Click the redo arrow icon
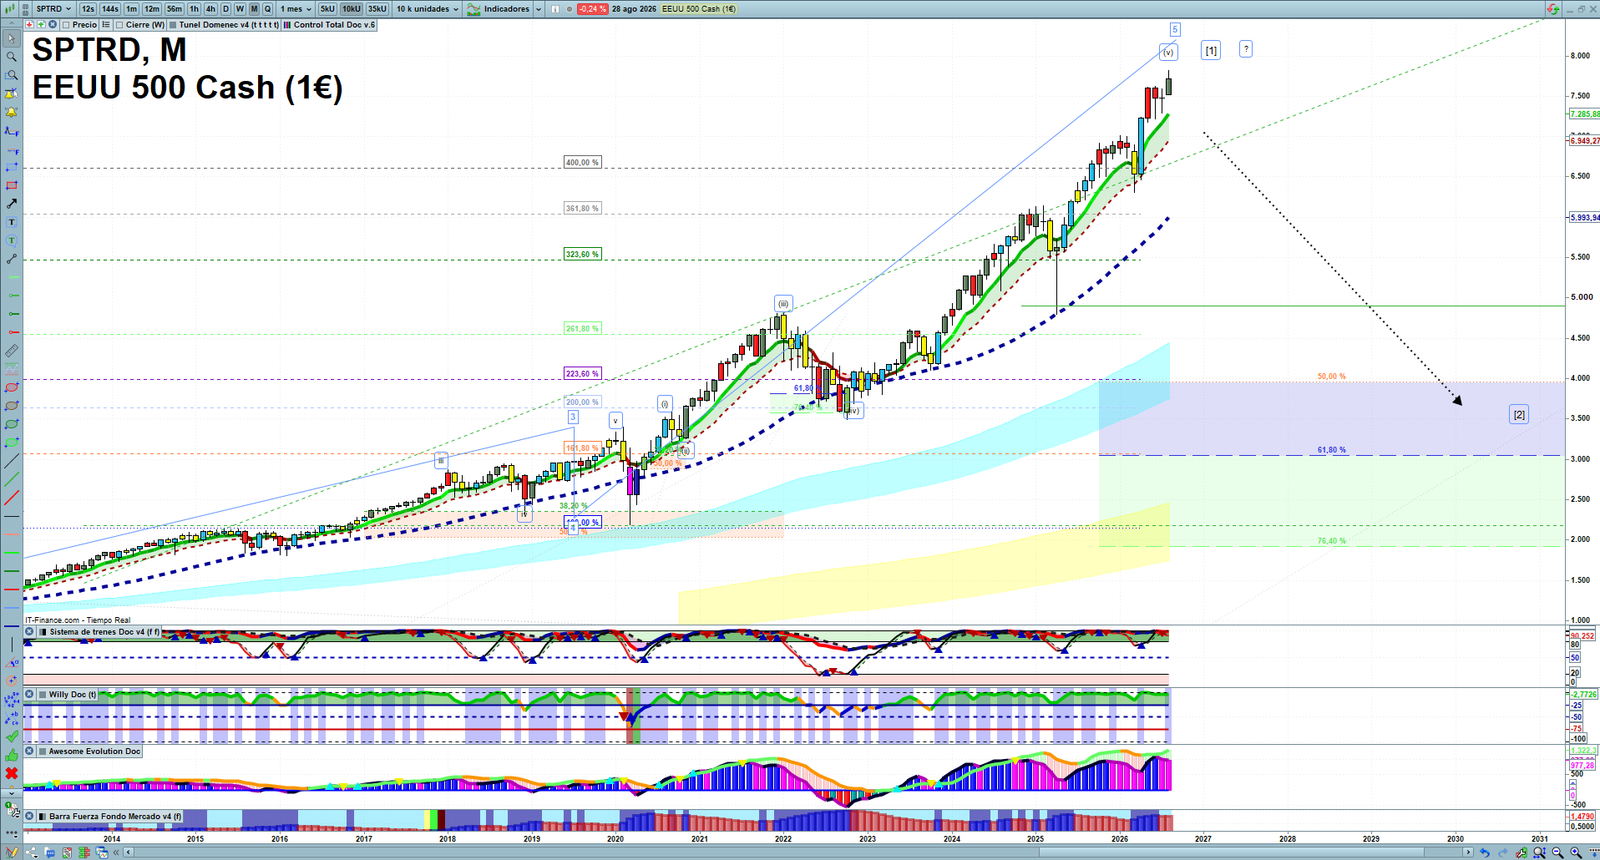The height and width of the screenshot is (860, 1600). pyautogui.click(x=1502, y=852)
